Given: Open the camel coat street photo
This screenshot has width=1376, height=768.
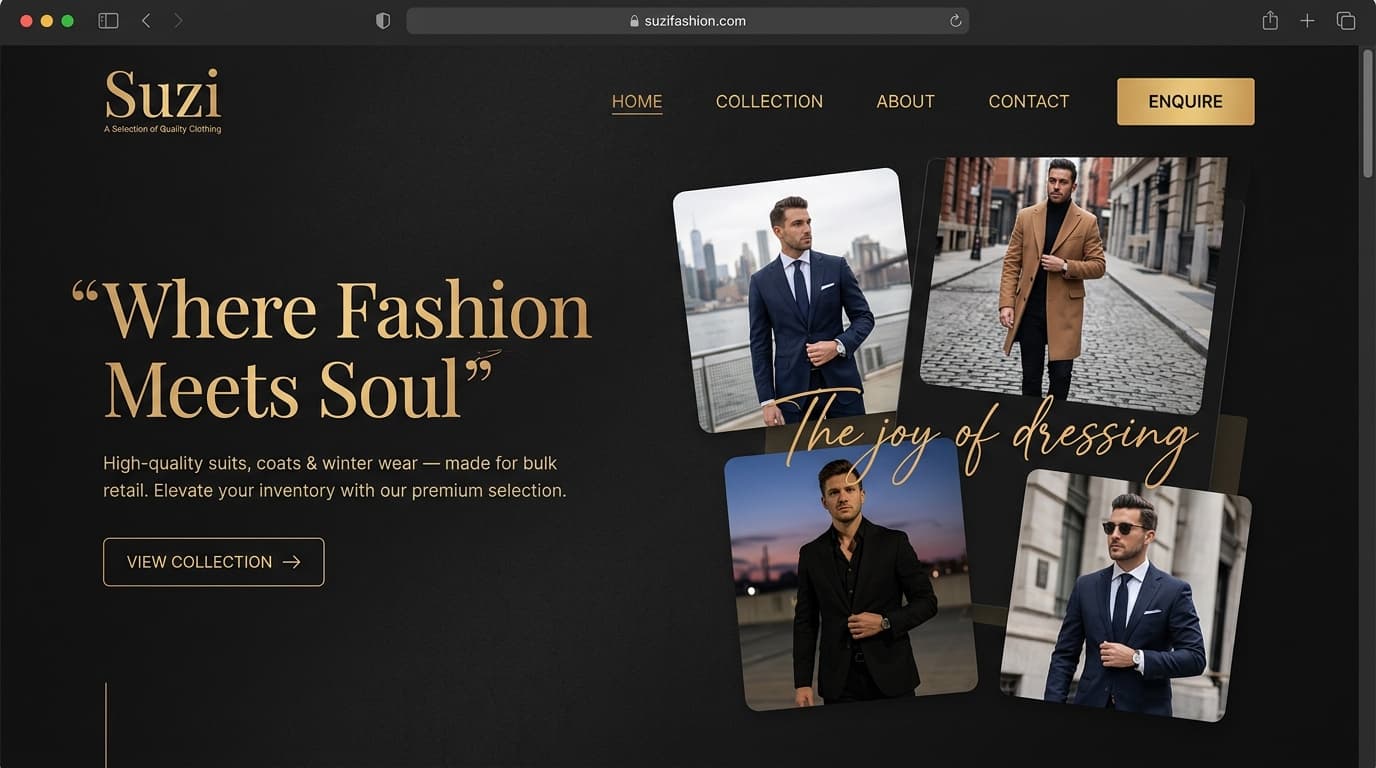Looking at the screenshot, I should click(x=1072, y=285).
